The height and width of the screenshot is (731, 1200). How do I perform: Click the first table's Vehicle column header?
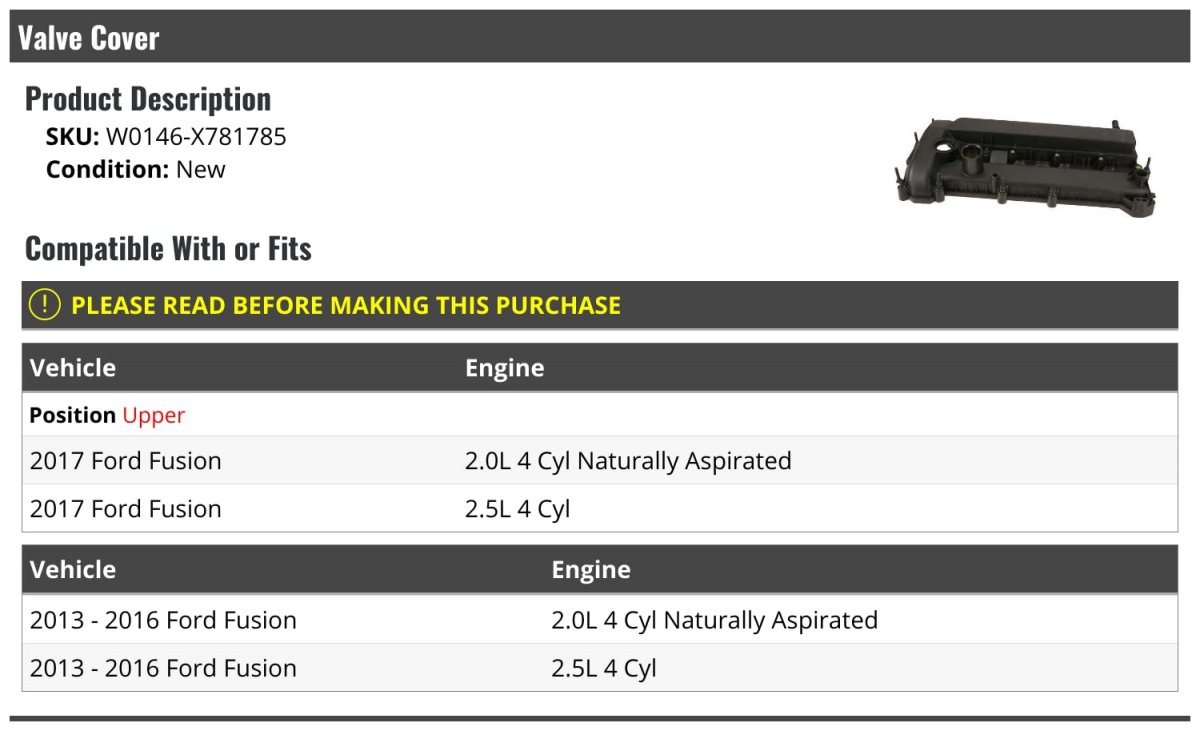[x=73, y=368]
